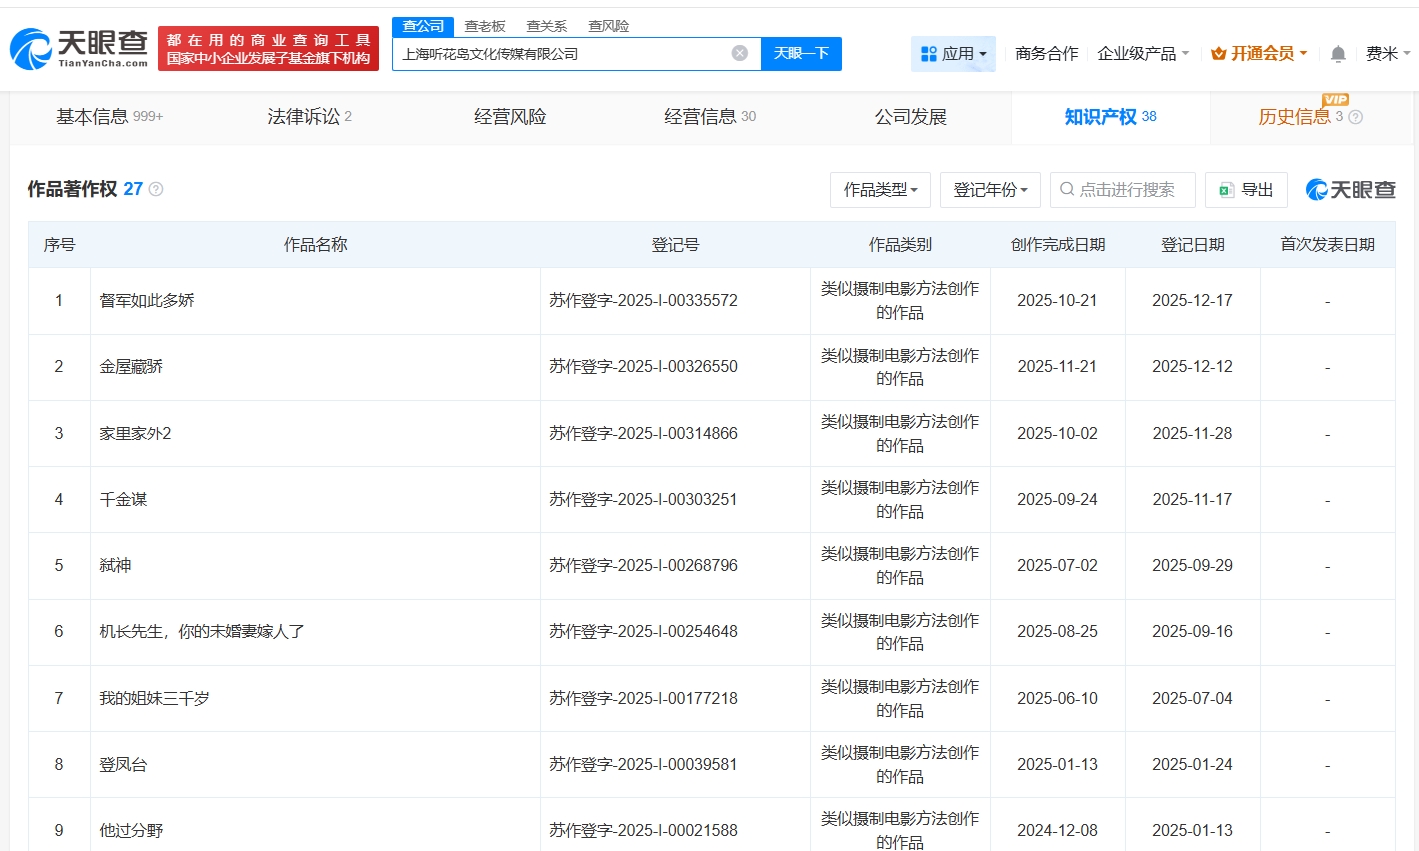Click the red banner ad beside the logo

click(x=268, y=49)
